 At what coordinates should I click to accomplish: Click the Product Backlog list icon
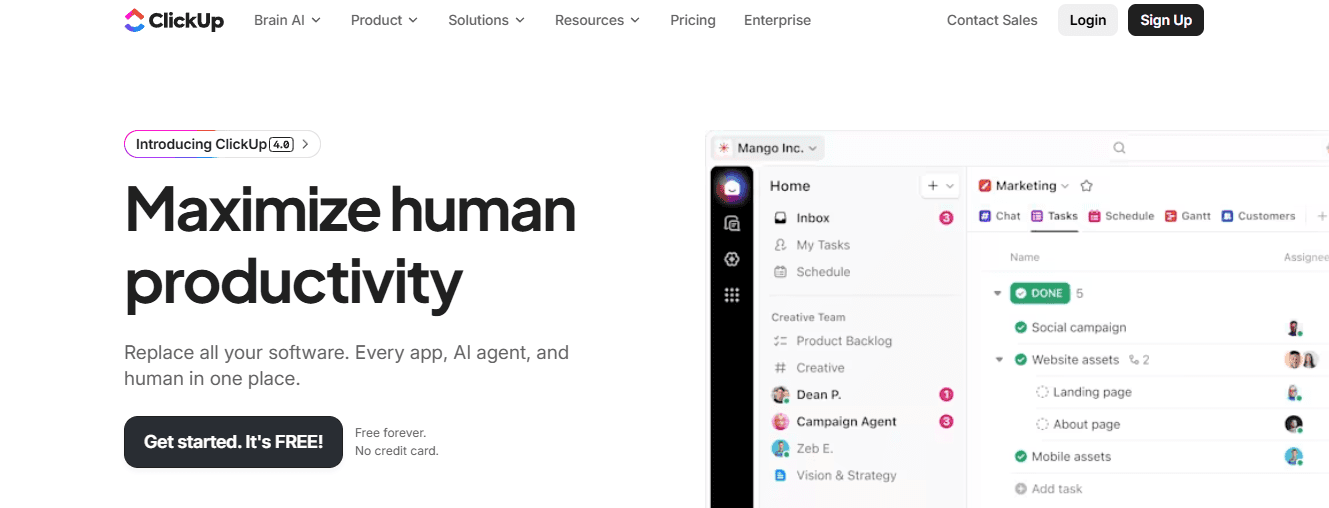coord(781,341)
